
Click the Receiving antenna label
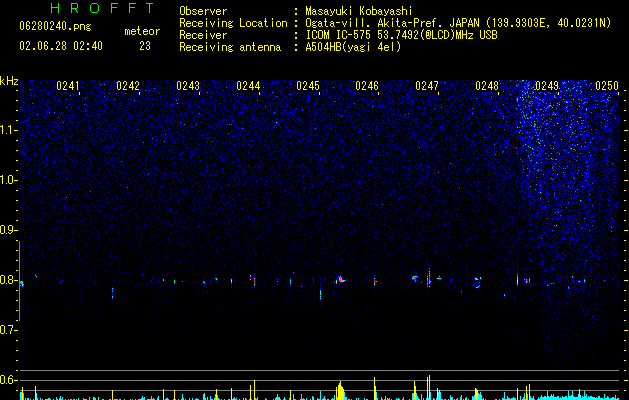click(x=230, y=47)
